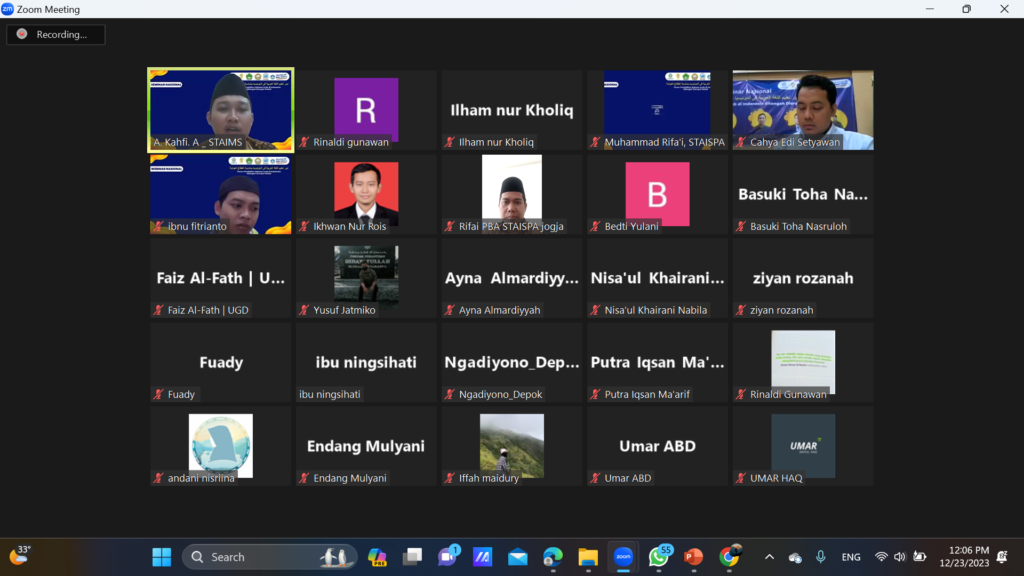The height and width of the screenshot is (576, 1024).
Task: Click the Recording... status button
Action: click(x=56, y=34)
